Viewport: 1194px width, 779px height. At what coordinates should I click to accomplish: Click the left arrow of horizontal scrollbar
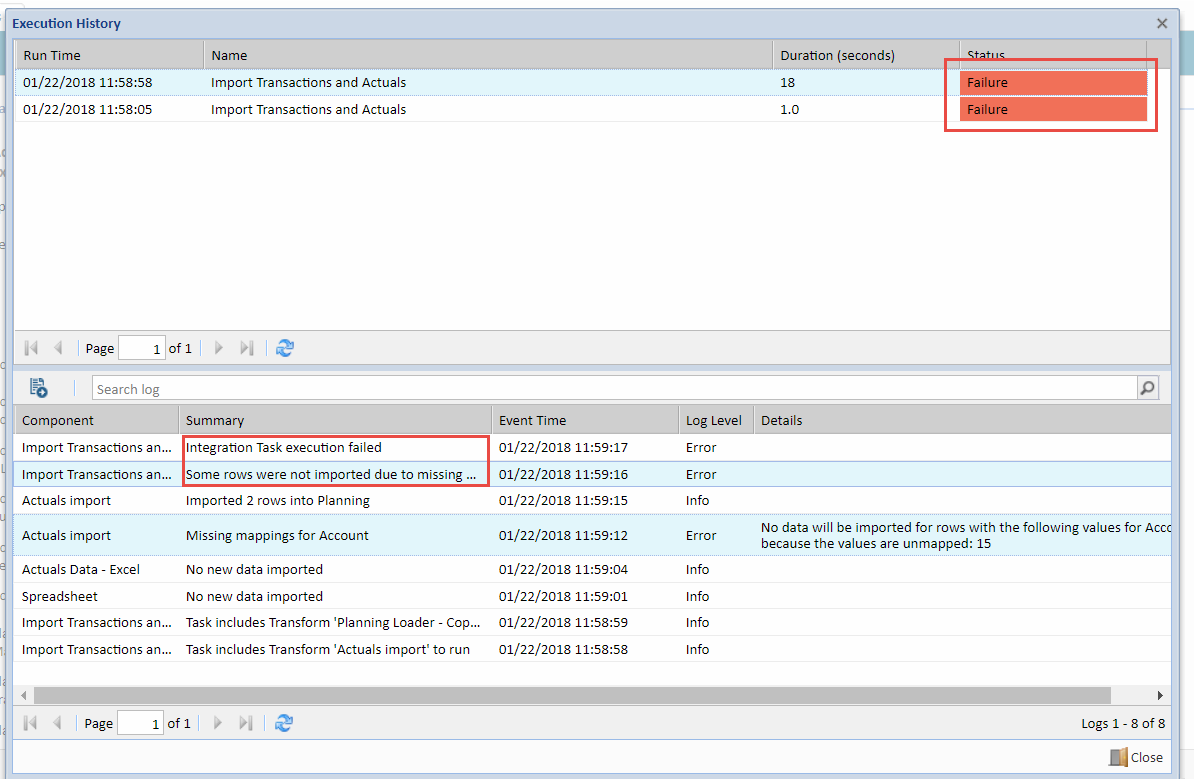point(24,695)
